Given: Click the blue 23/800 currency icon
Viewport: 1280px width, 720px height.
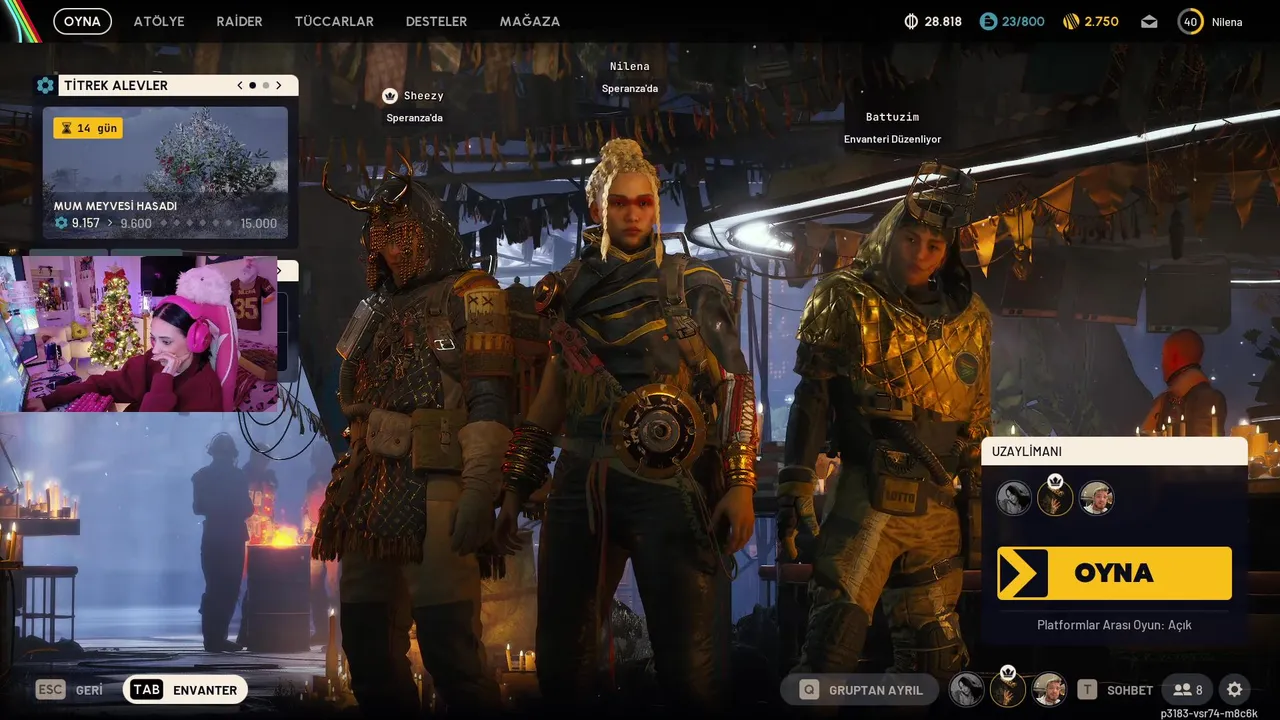Looking at the screenshot, I should (988, 21).
